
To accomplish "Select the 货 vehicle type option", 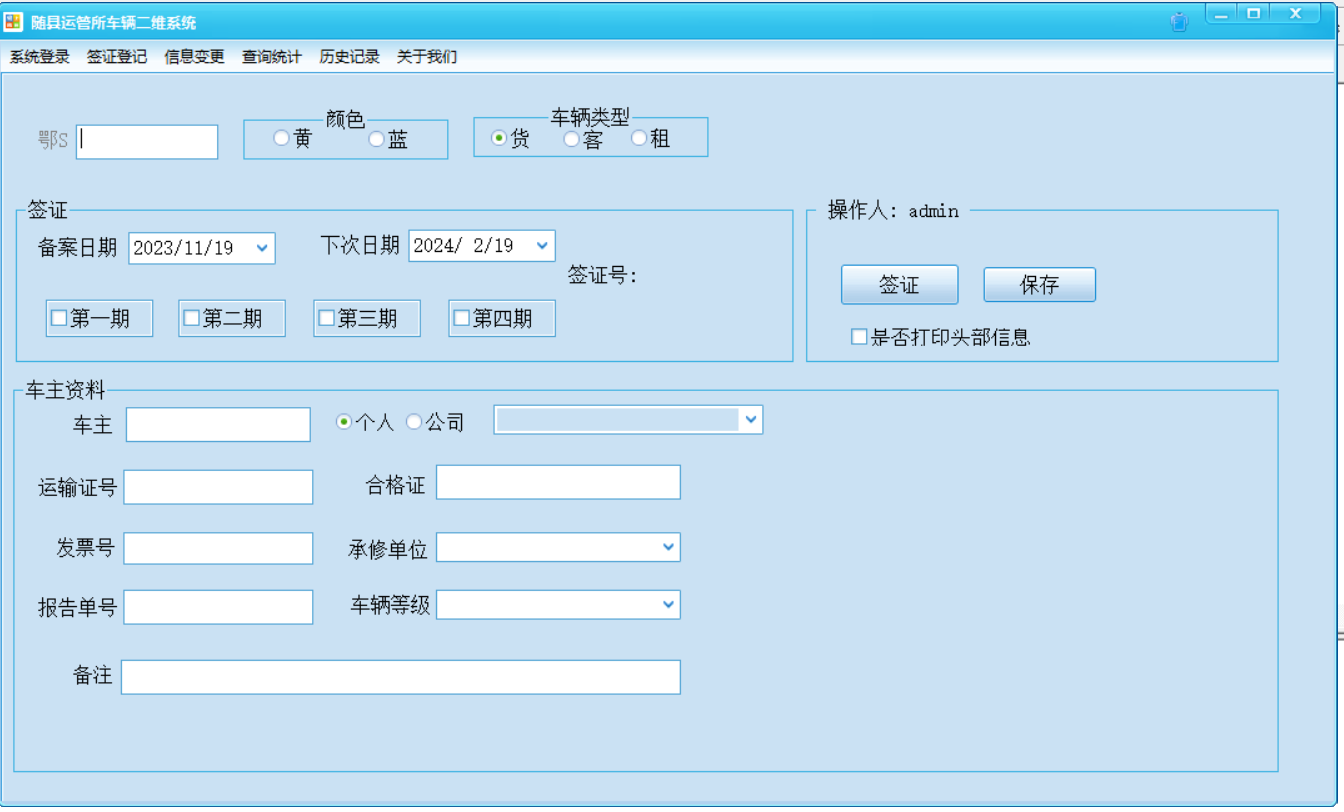I will tap(499, 139).
